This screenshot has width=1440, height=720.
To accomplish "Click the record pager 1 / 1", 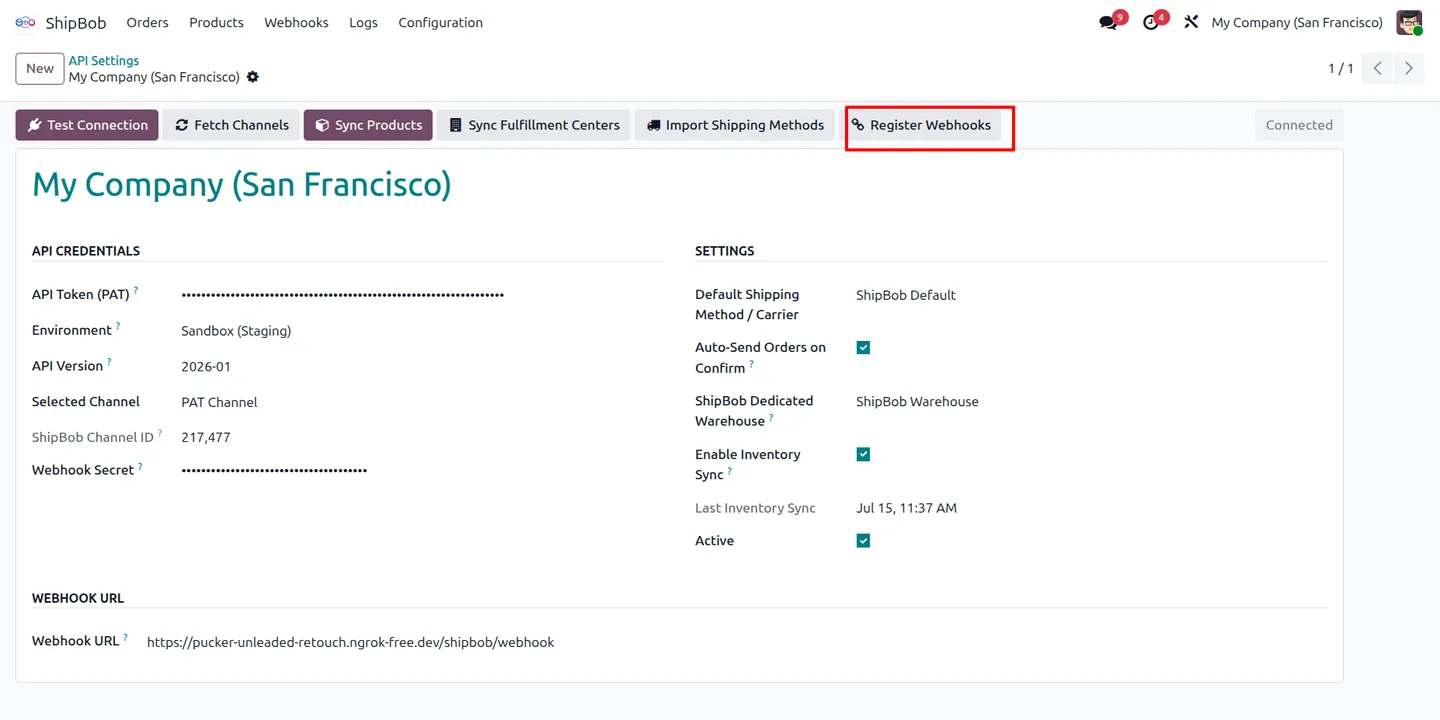I will click(1340, 68).
